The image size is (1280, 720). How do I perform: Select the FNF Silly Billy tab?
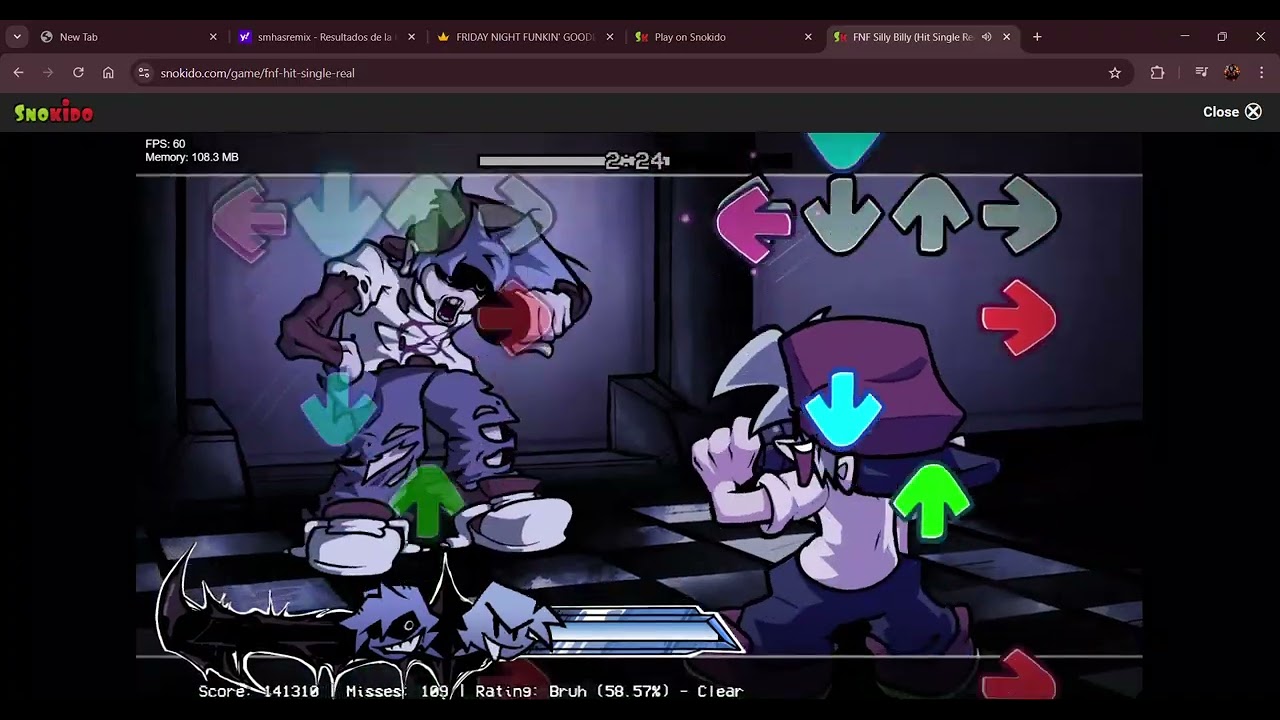coord(922,37)
